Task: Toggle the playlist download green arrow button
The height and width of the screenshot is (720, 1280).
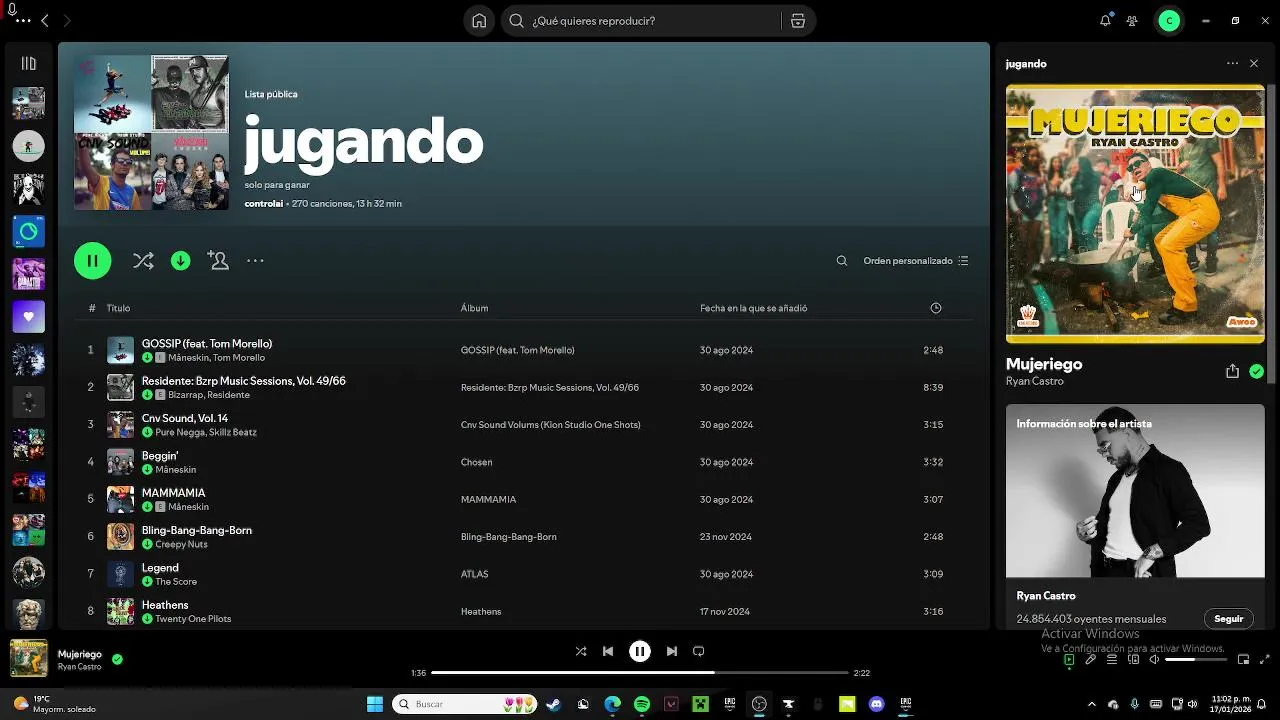Action: point(181,261)
